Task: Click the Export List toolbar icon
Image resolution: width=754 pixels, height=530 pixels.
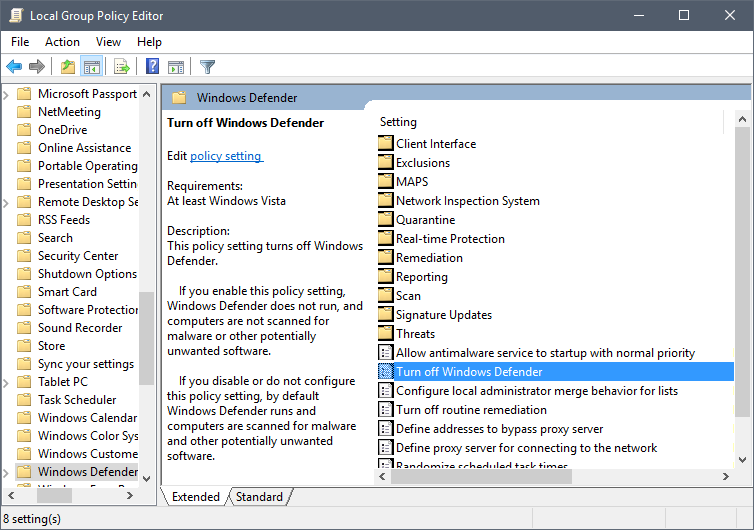Action: (x=122, y=66)
